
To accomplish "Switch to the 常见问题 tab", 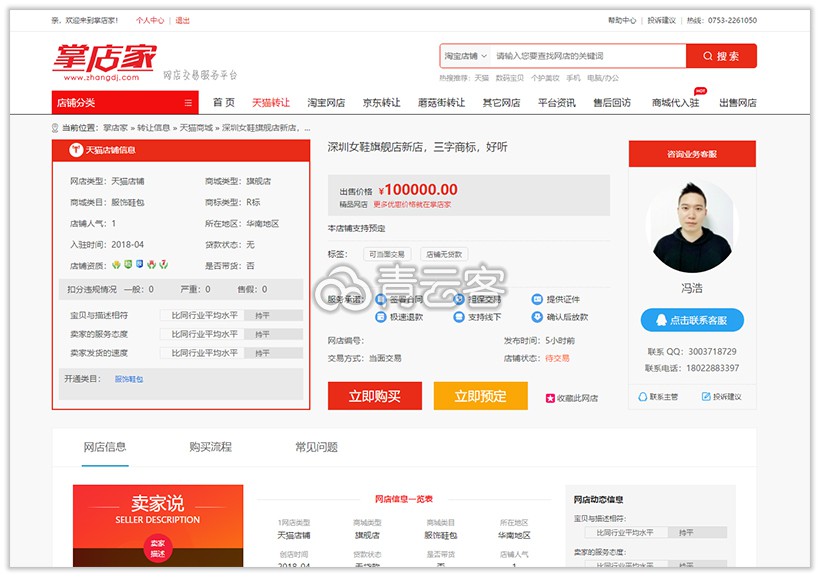I will 316,447.
